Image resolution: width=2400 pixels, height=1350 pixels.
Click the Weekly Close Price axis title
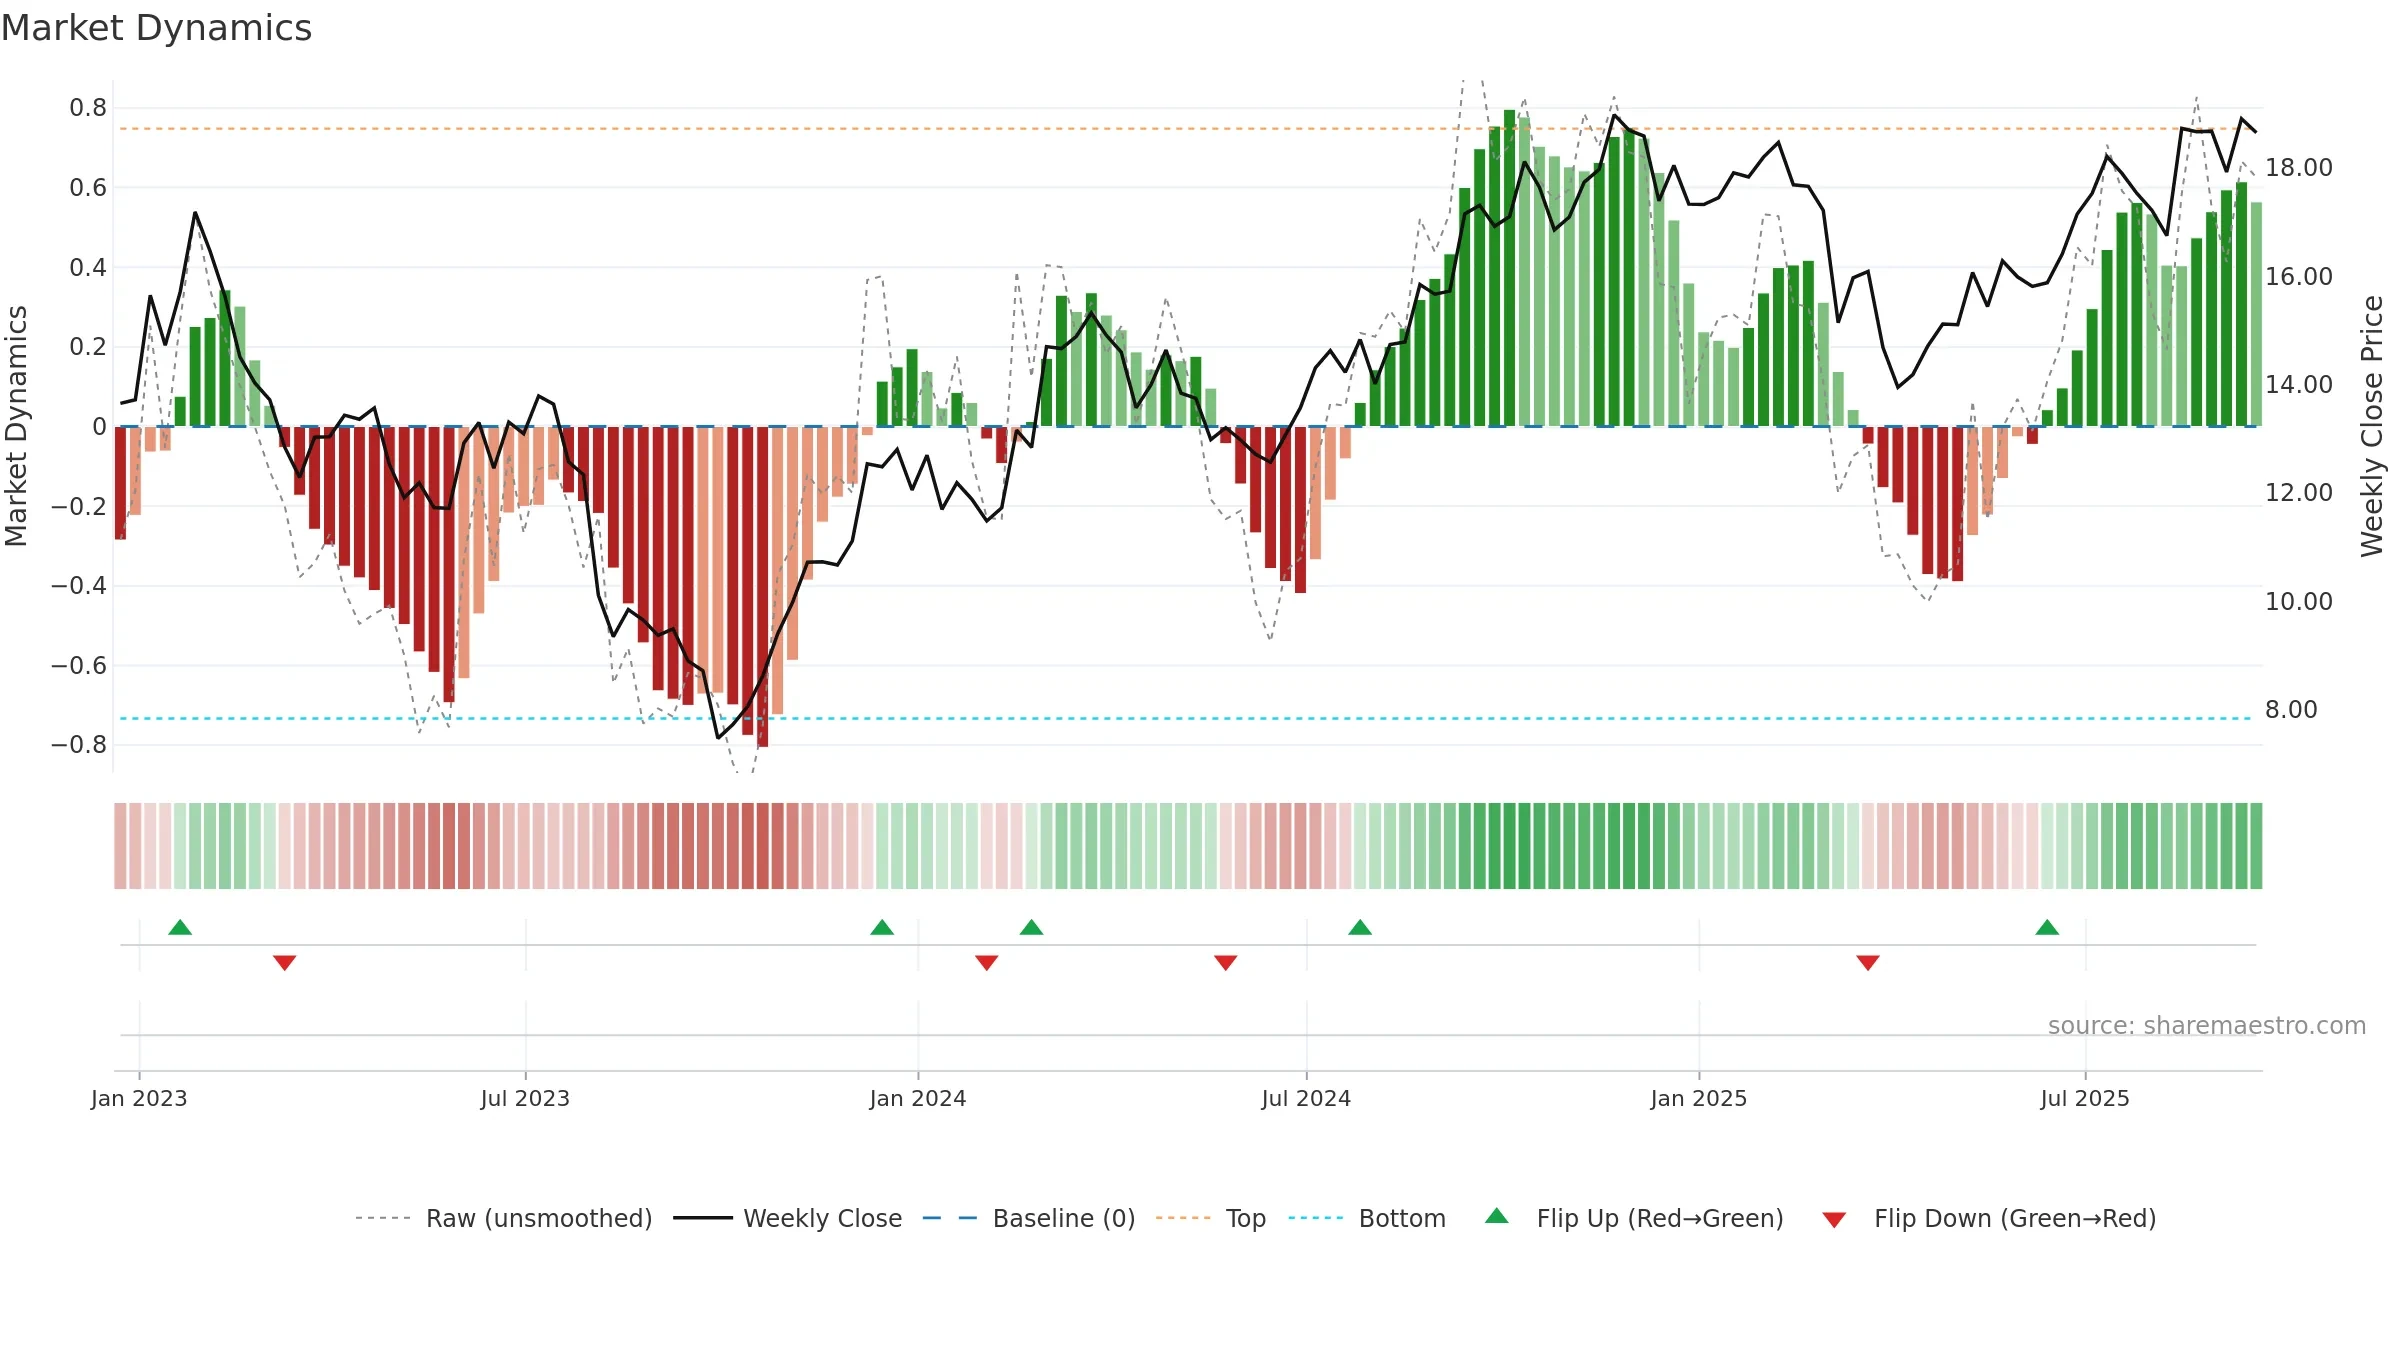pyautogui.click(x=2372, y=426)
